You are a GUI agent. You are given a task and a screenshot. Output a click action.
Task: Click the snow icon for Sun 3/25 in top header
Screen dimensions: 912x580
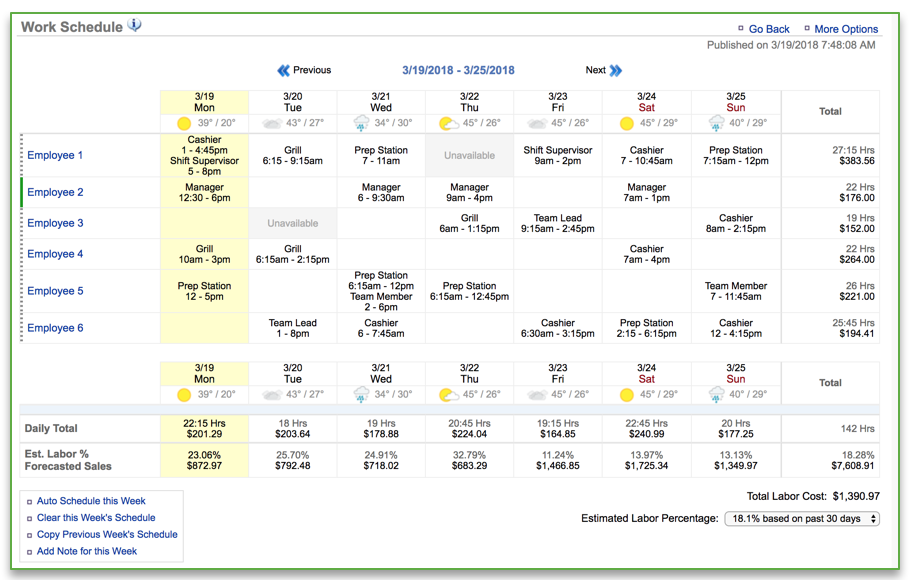(x=717, y=123)
